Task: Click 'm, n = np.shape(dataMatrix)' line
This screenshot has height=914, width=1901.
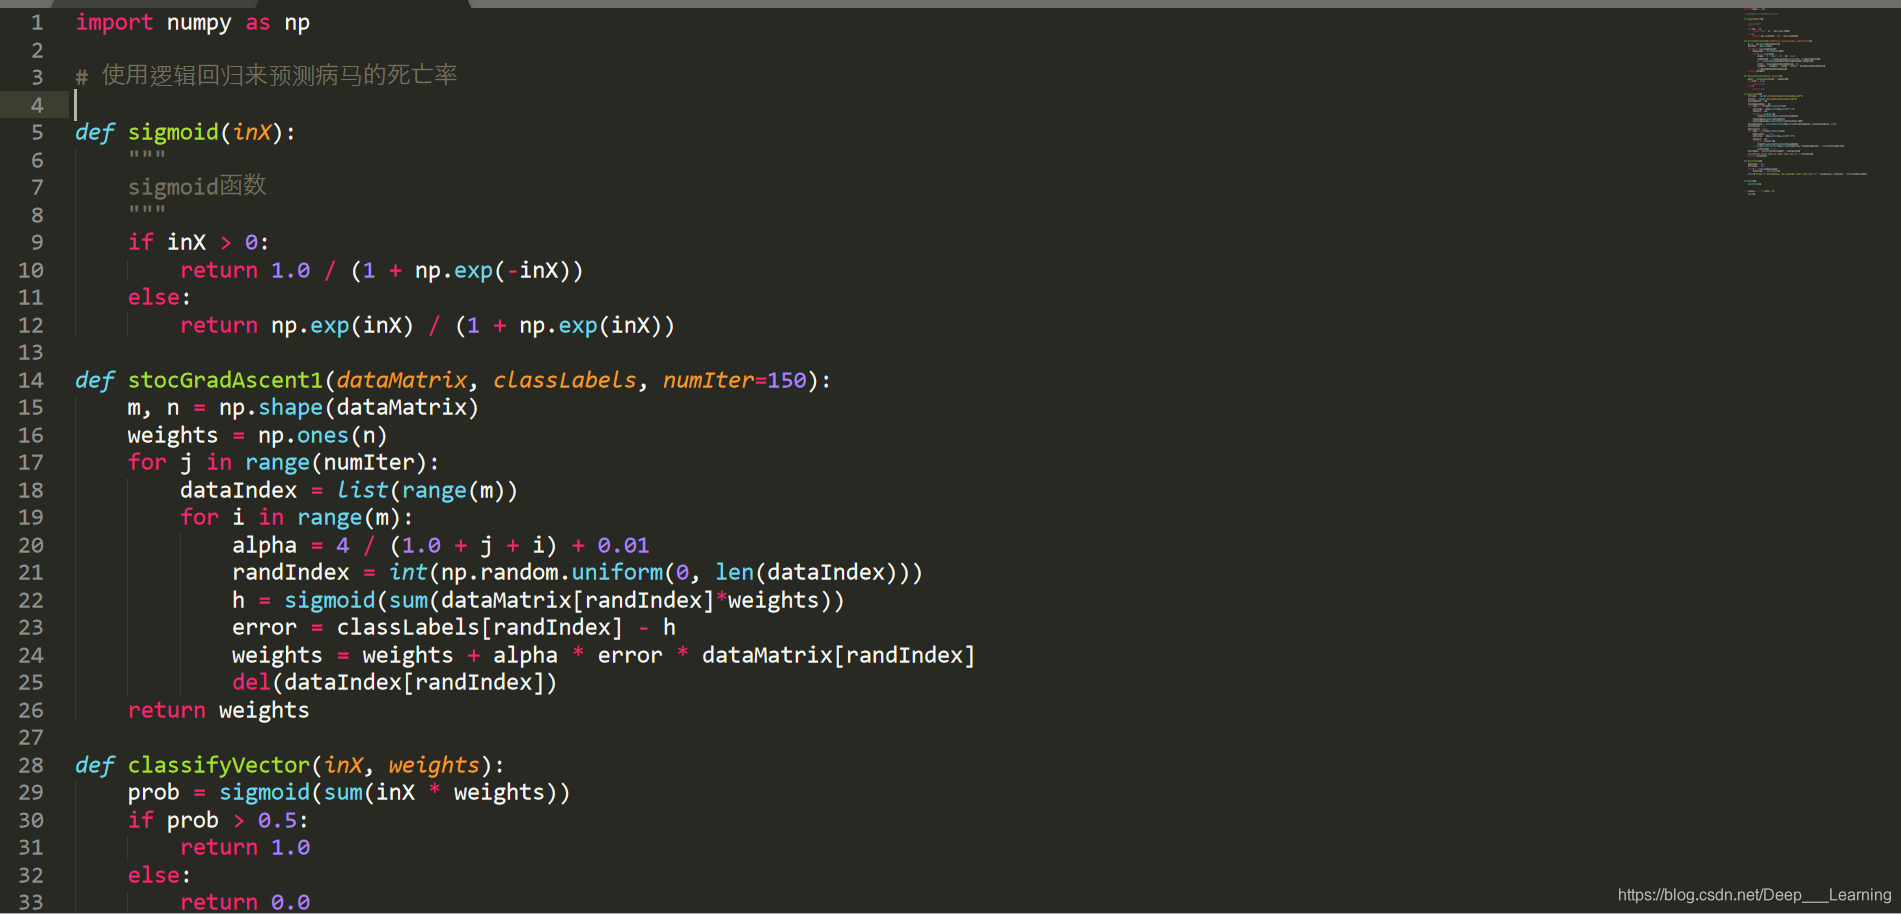Action: (x=303, y=407)
